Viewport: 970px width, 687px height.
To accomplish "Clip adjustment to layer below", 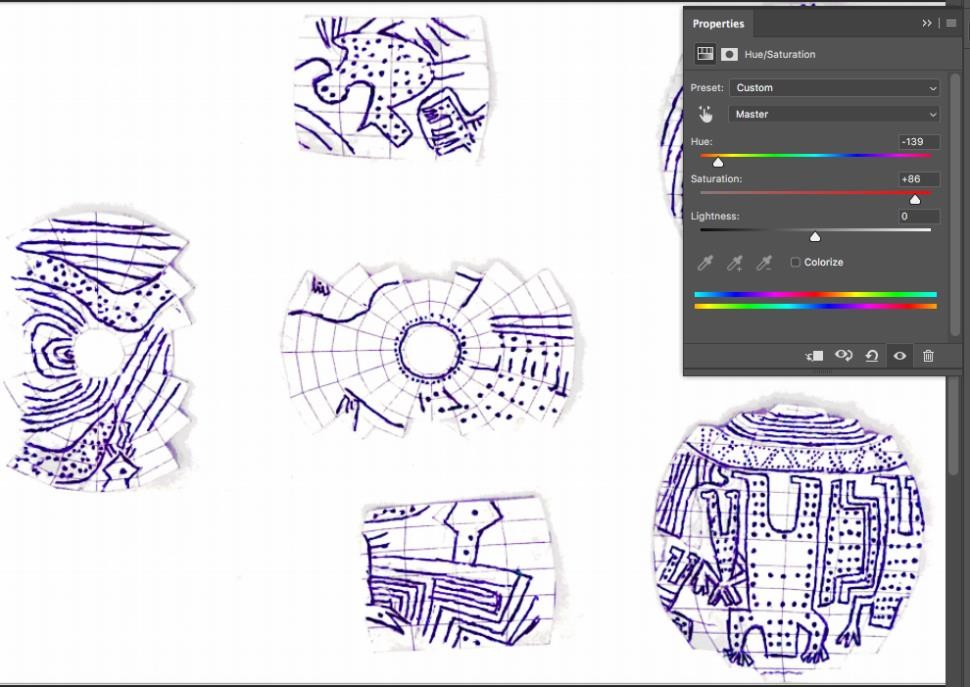I will tap(814, 356).
